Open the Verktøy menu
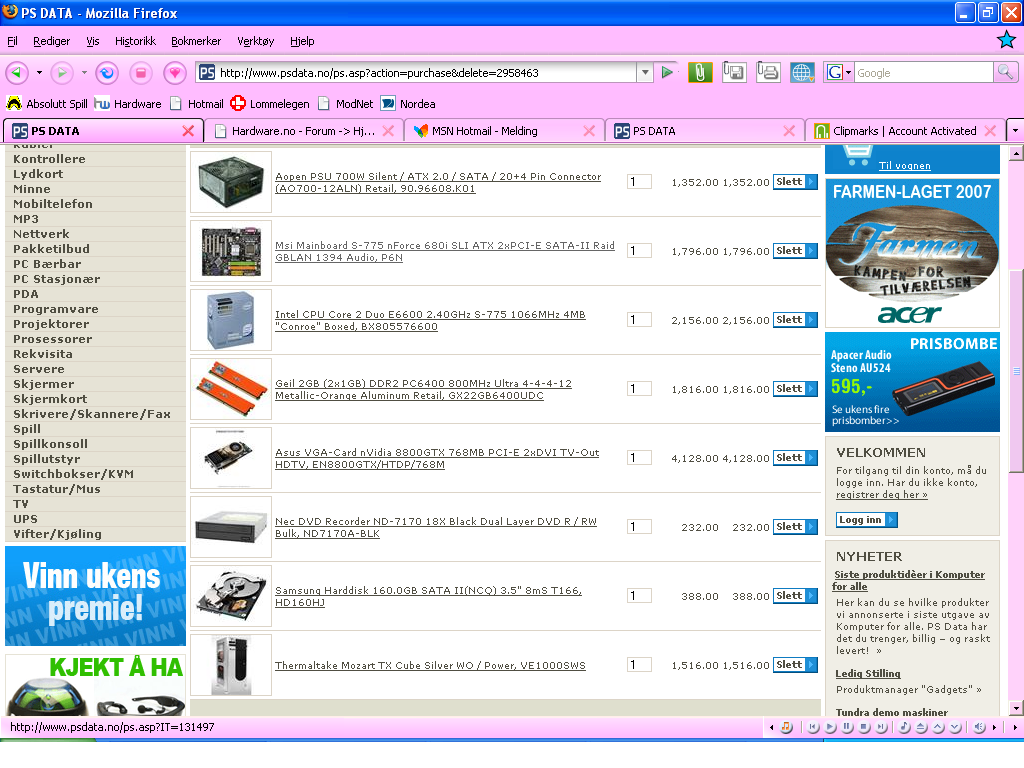The height and width of the screenshot is (768, 1024). (255, 41)
